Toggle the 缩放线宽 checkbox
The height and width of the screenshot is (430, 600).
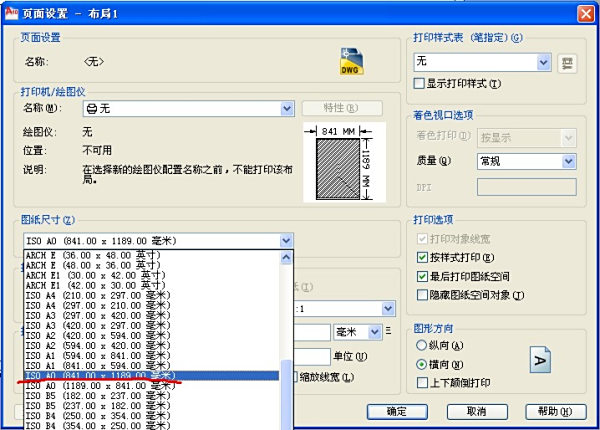coord(295,377)
